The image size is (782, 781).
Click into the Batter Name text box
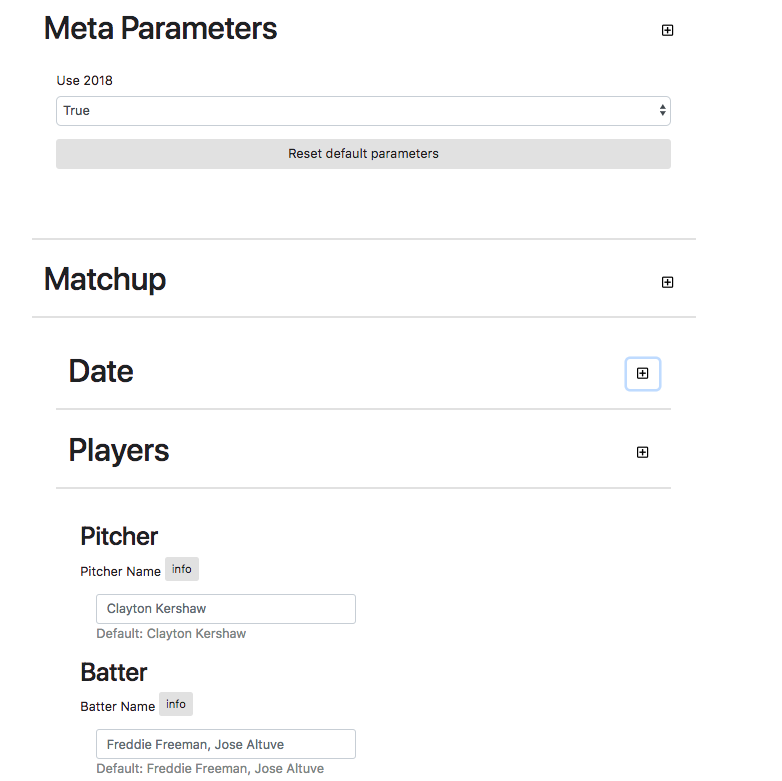point(225,744)
